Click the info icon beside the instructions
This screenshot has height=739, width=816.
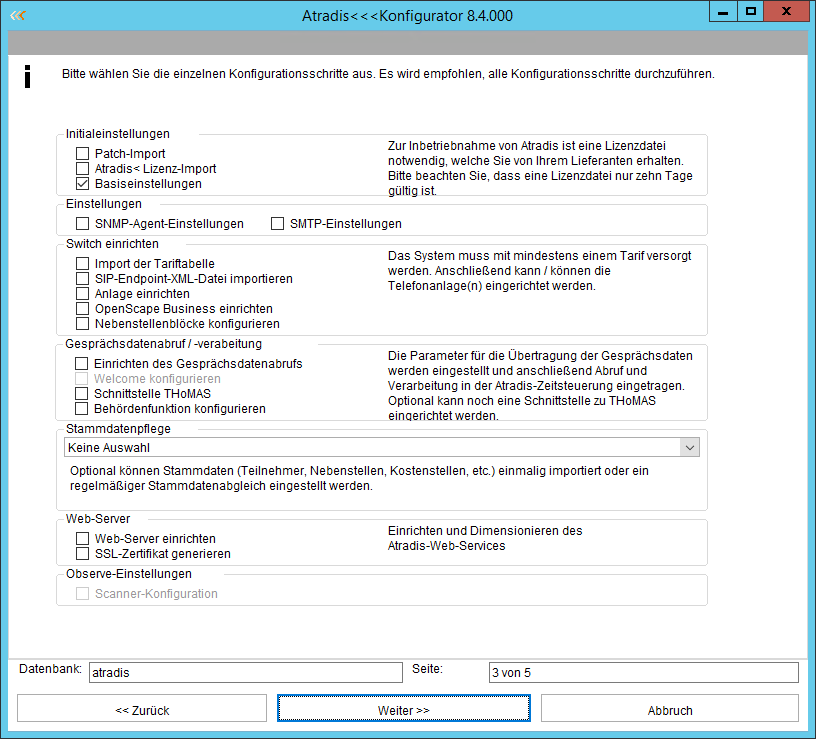pyautogui.click(x=28, y=77)
